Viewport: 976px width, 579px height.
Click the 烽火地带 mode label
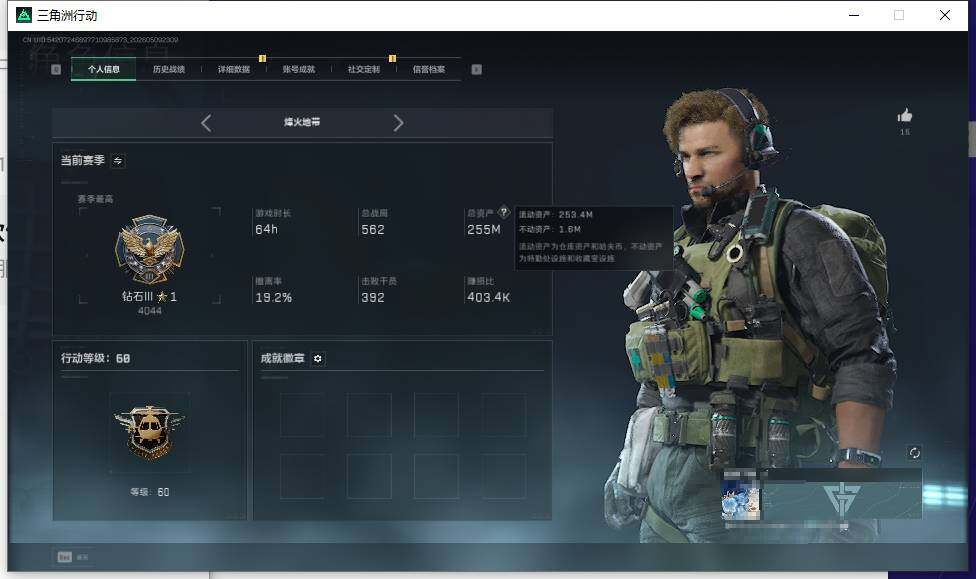tap(302, 122)
